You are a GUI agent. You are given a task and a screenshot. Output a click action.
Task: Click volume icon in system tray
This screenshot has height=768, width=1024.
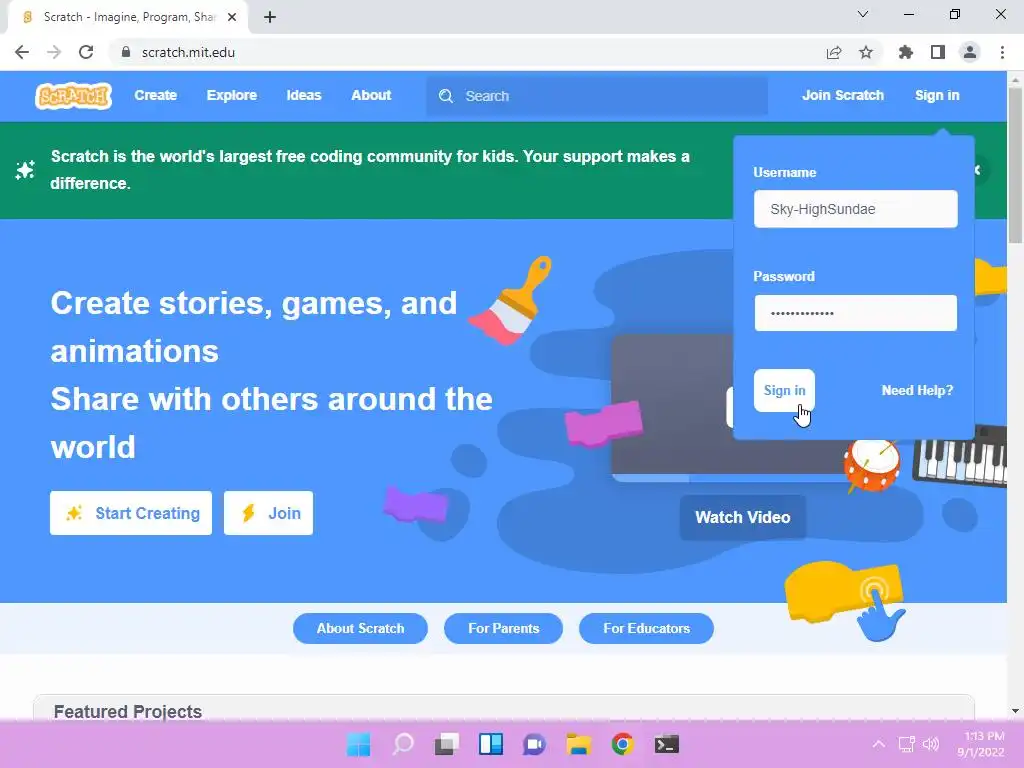click(931, 744)
